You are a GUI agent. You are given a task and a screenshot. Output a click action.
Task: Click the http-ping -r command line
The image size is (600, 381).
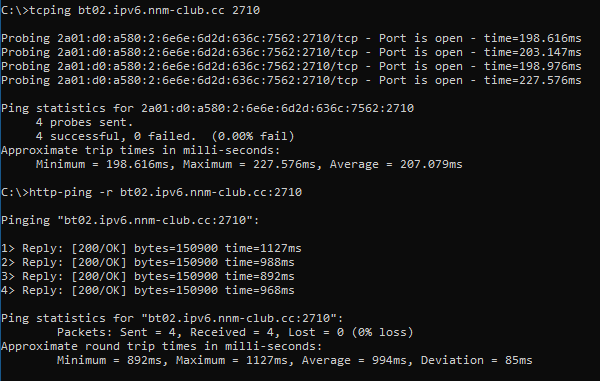(152, 192)
